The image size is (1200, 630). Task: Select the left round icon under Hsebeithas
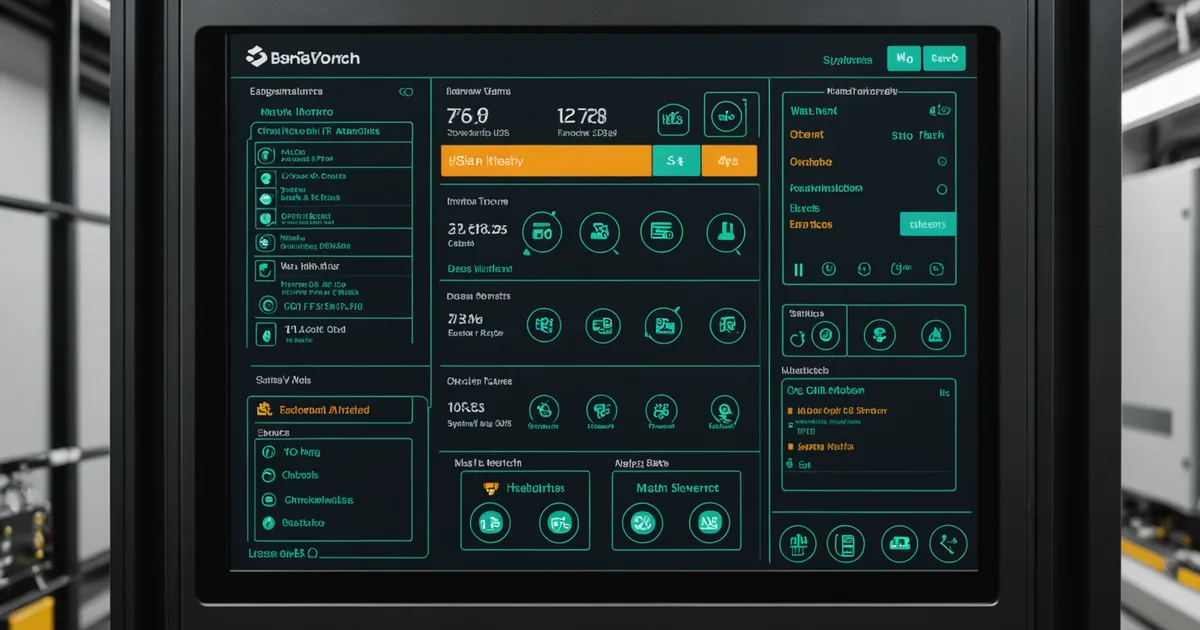(x=490, y=523)
